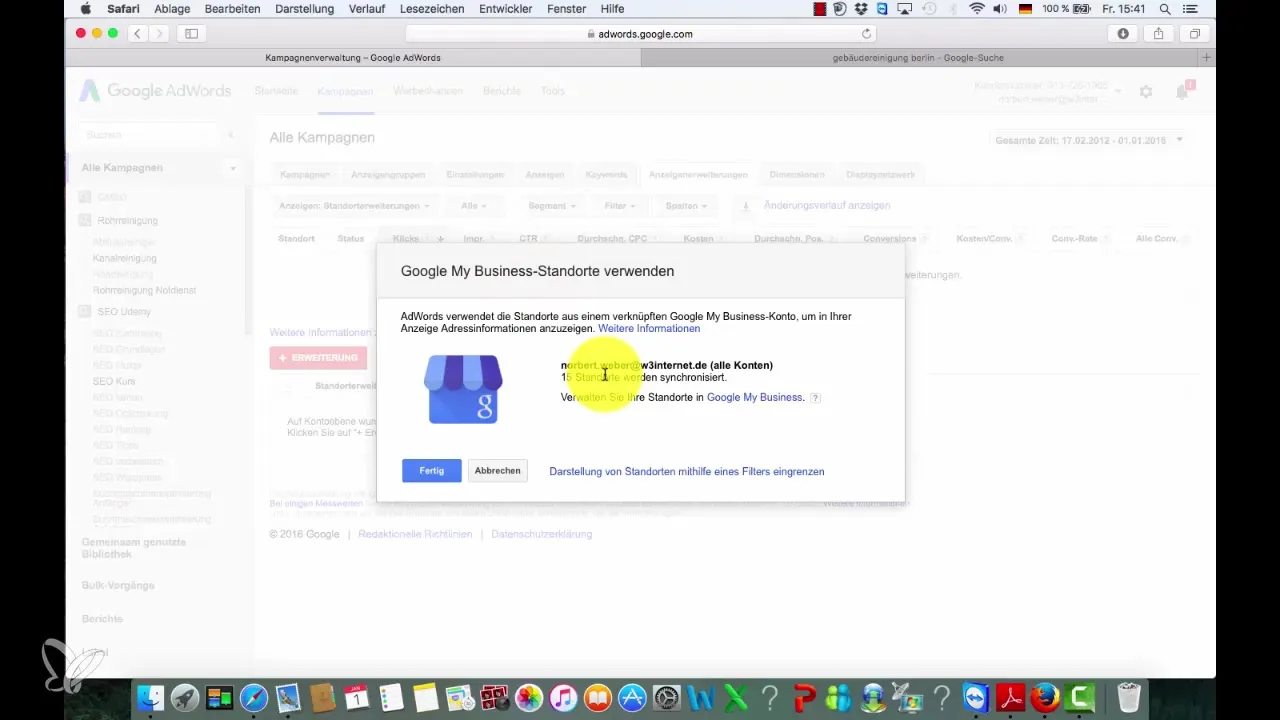Open the filter link Darstellung von Standorten eingrenzen
Screen dimensions: 1280x720
[687, 471]
